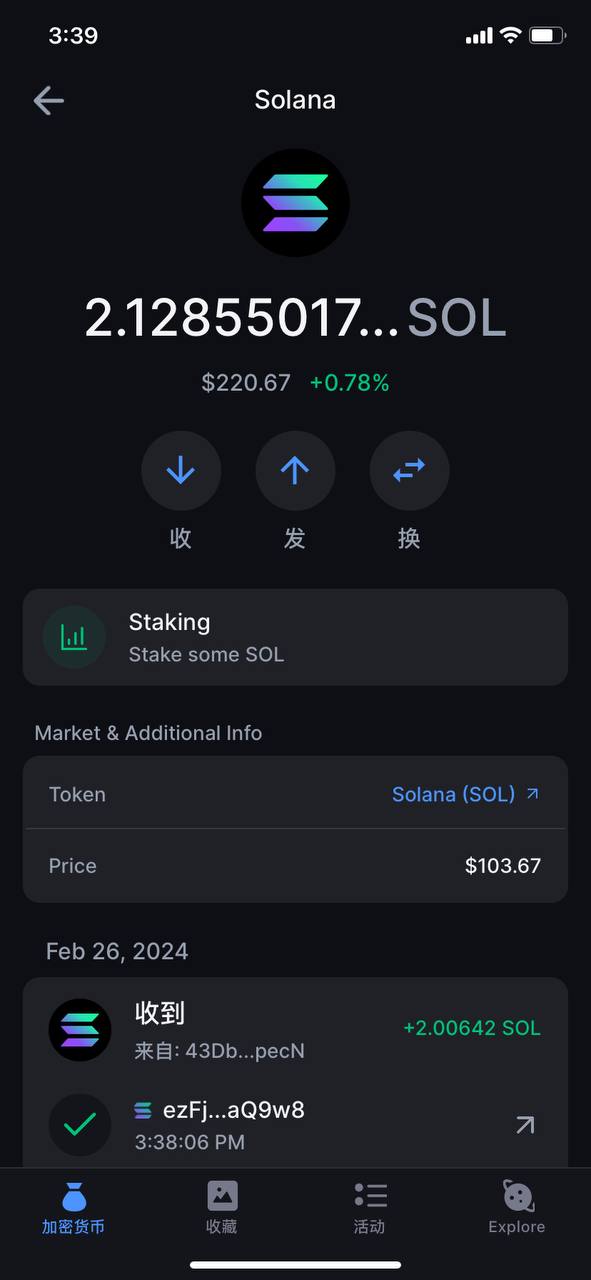
Task: Tap the send up-arrow button
Action: [x=295, y=471]
